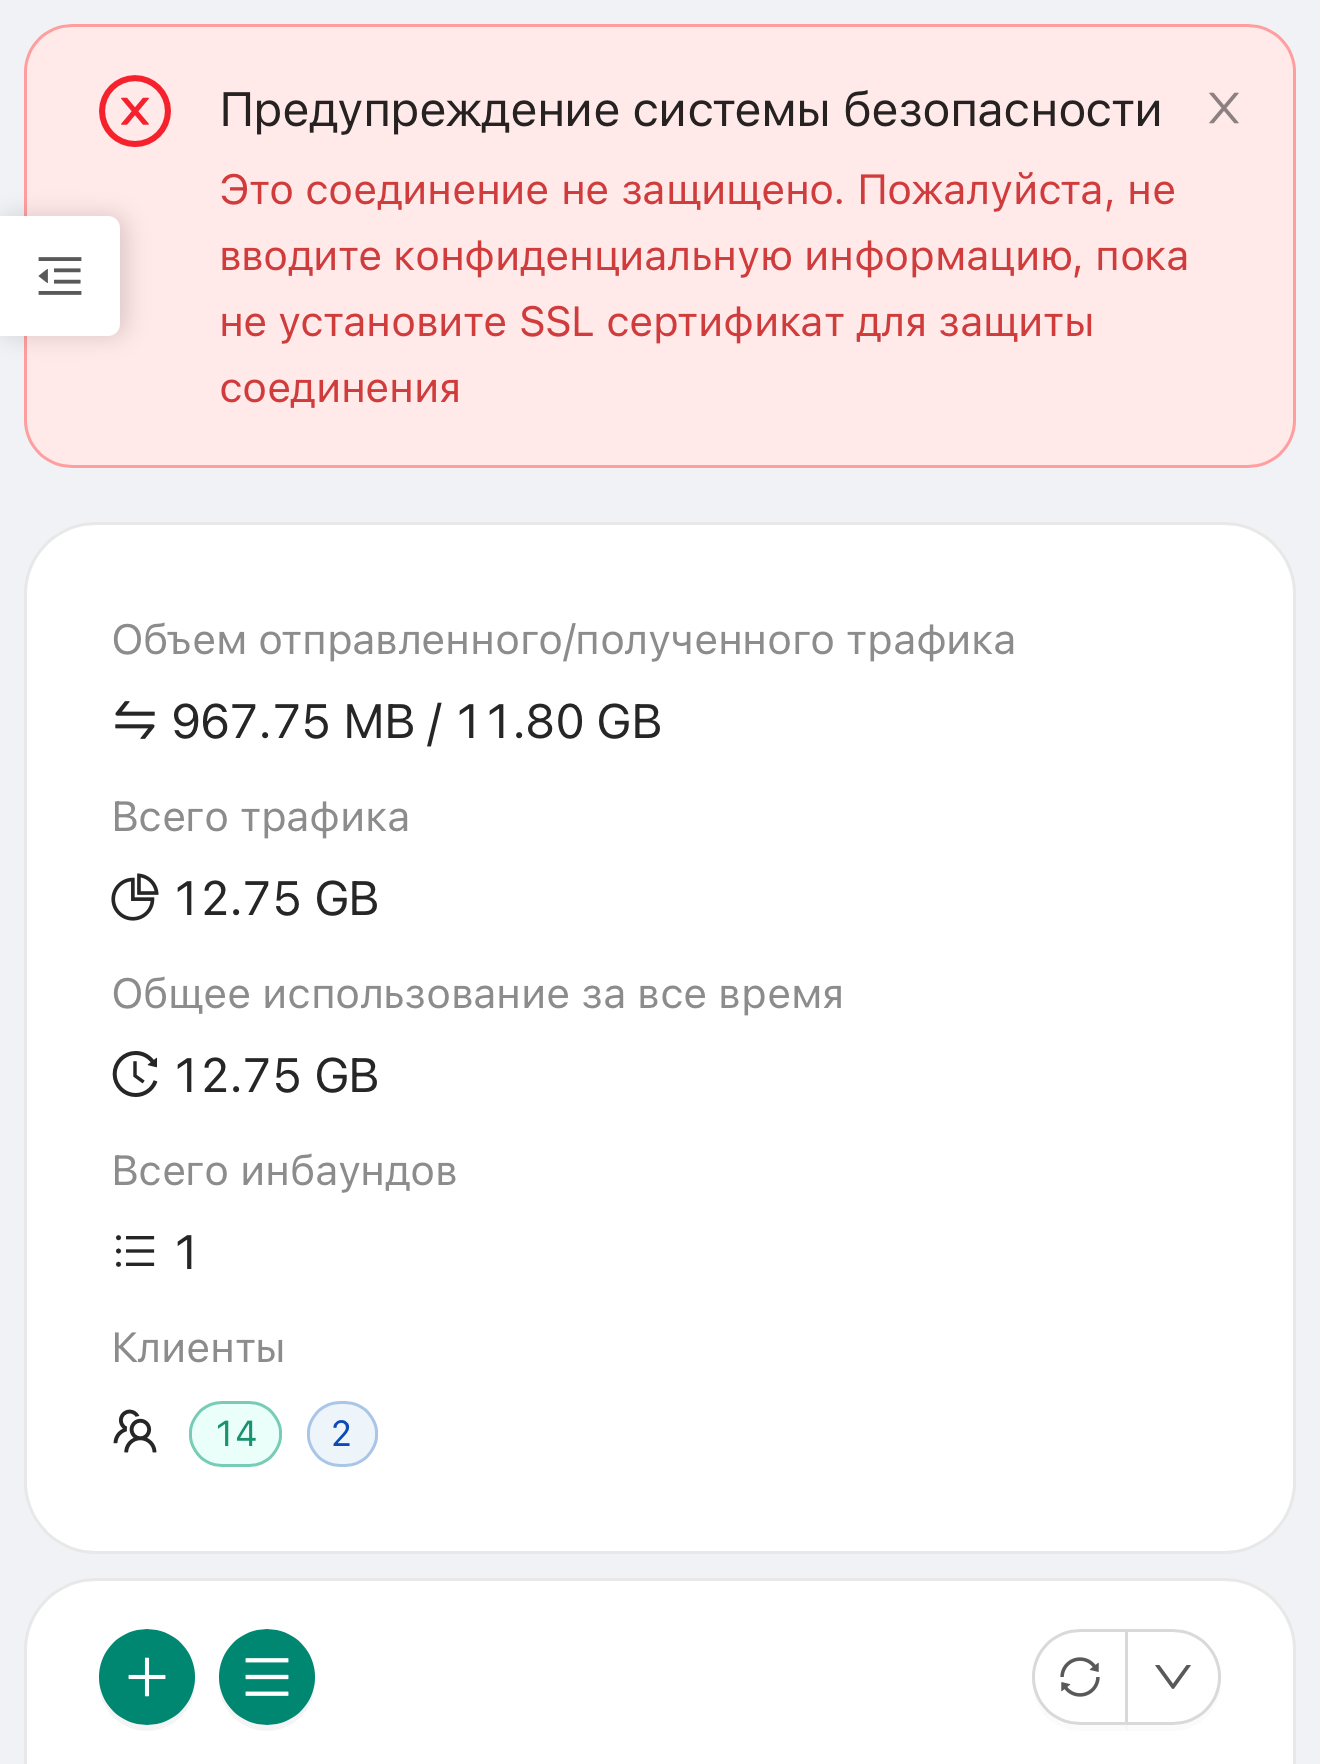This screenshot has width=1320, height=1764.
Task: Open the sidebar menu toggle
Action: pyautogui.click(x=60, y=276)
